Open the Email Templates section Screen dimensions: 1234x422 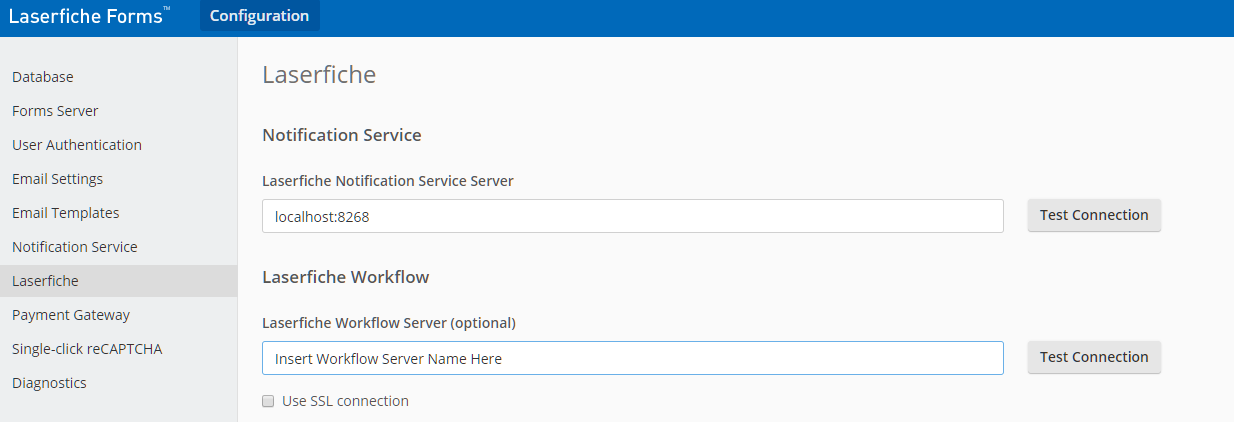point(65,213)
